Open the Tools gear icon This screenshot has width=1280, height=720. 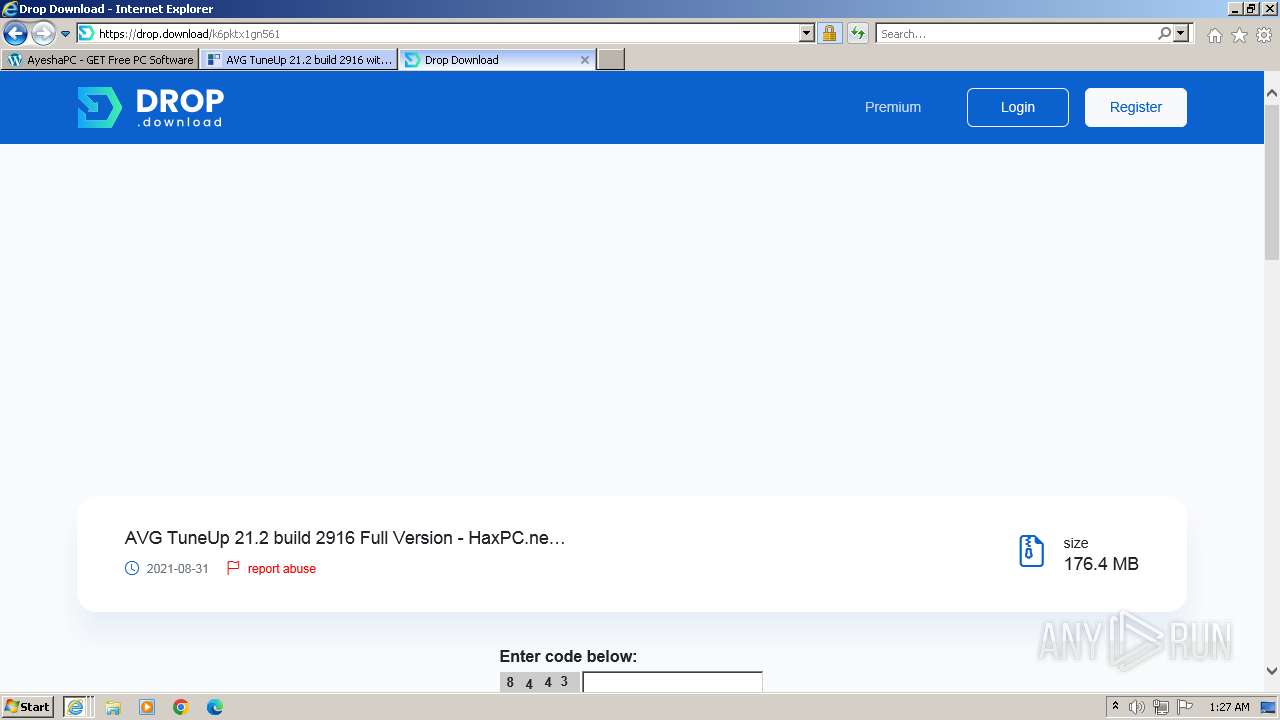[x=1264, y=35]
